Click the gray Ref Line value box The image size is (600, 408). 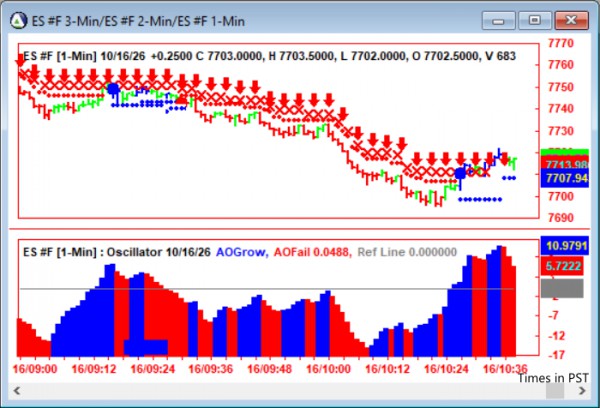pos(562,288)
